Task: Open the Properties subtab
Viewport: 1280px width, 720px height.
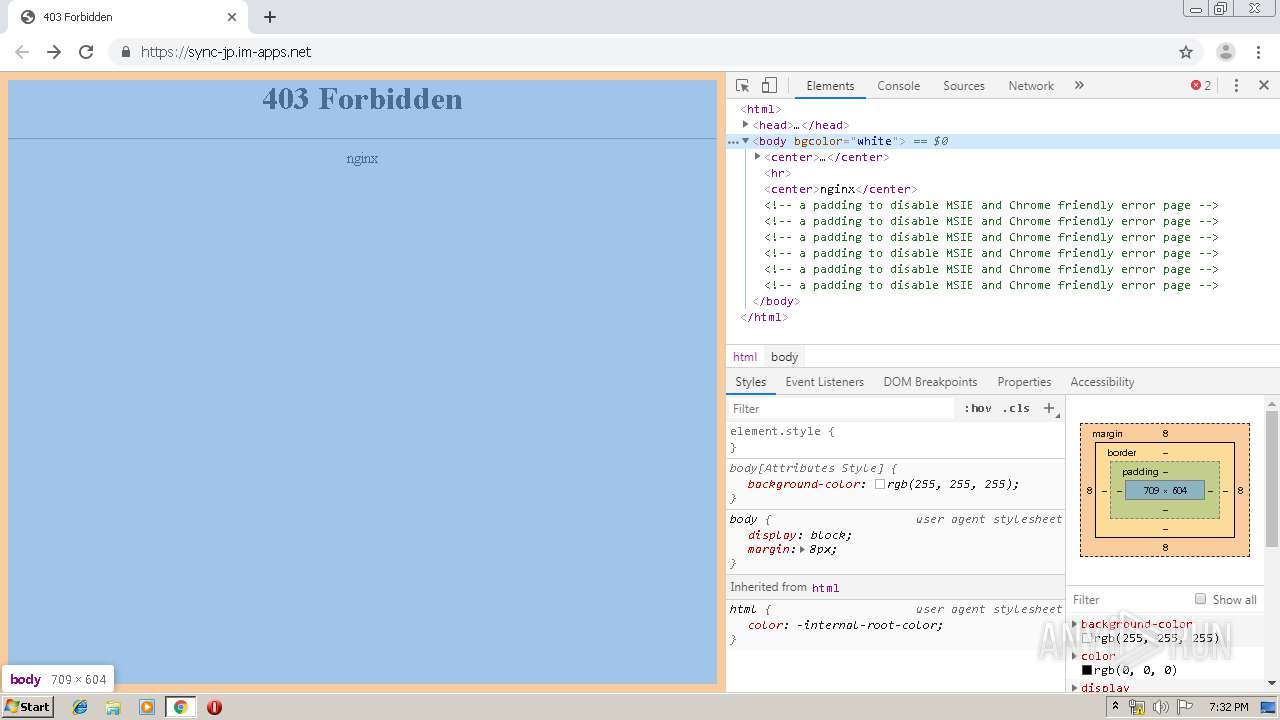Action: [1024, 382]
